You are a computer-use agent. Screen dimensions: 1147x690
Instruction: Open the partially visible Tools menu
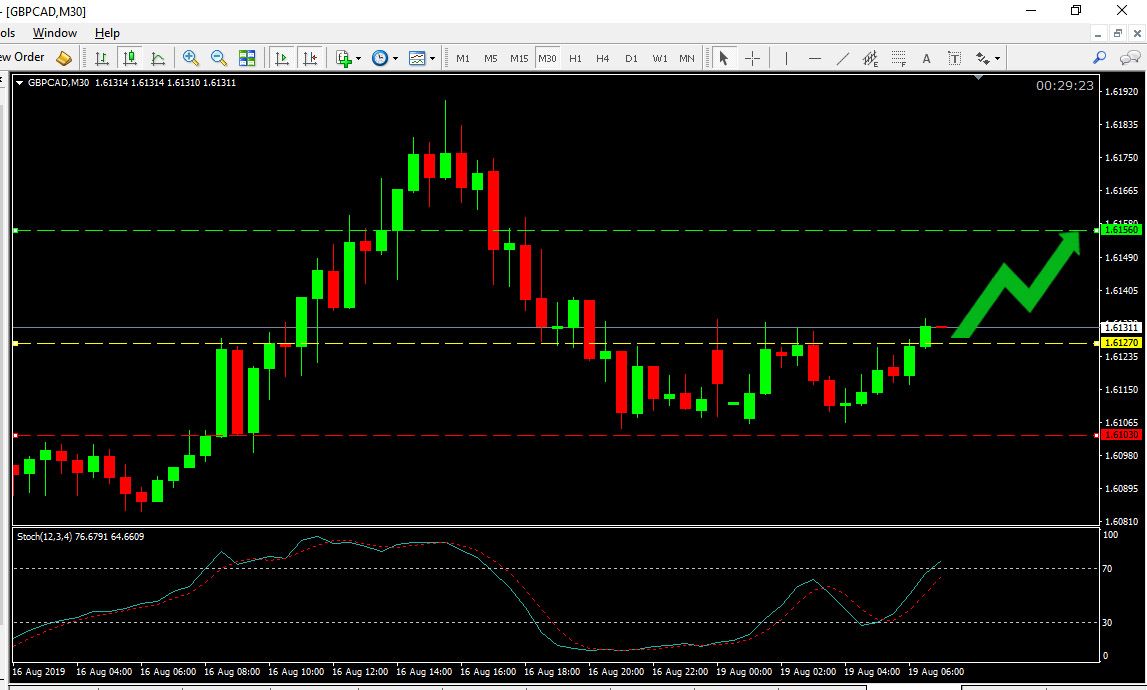[x=7, y=33]
